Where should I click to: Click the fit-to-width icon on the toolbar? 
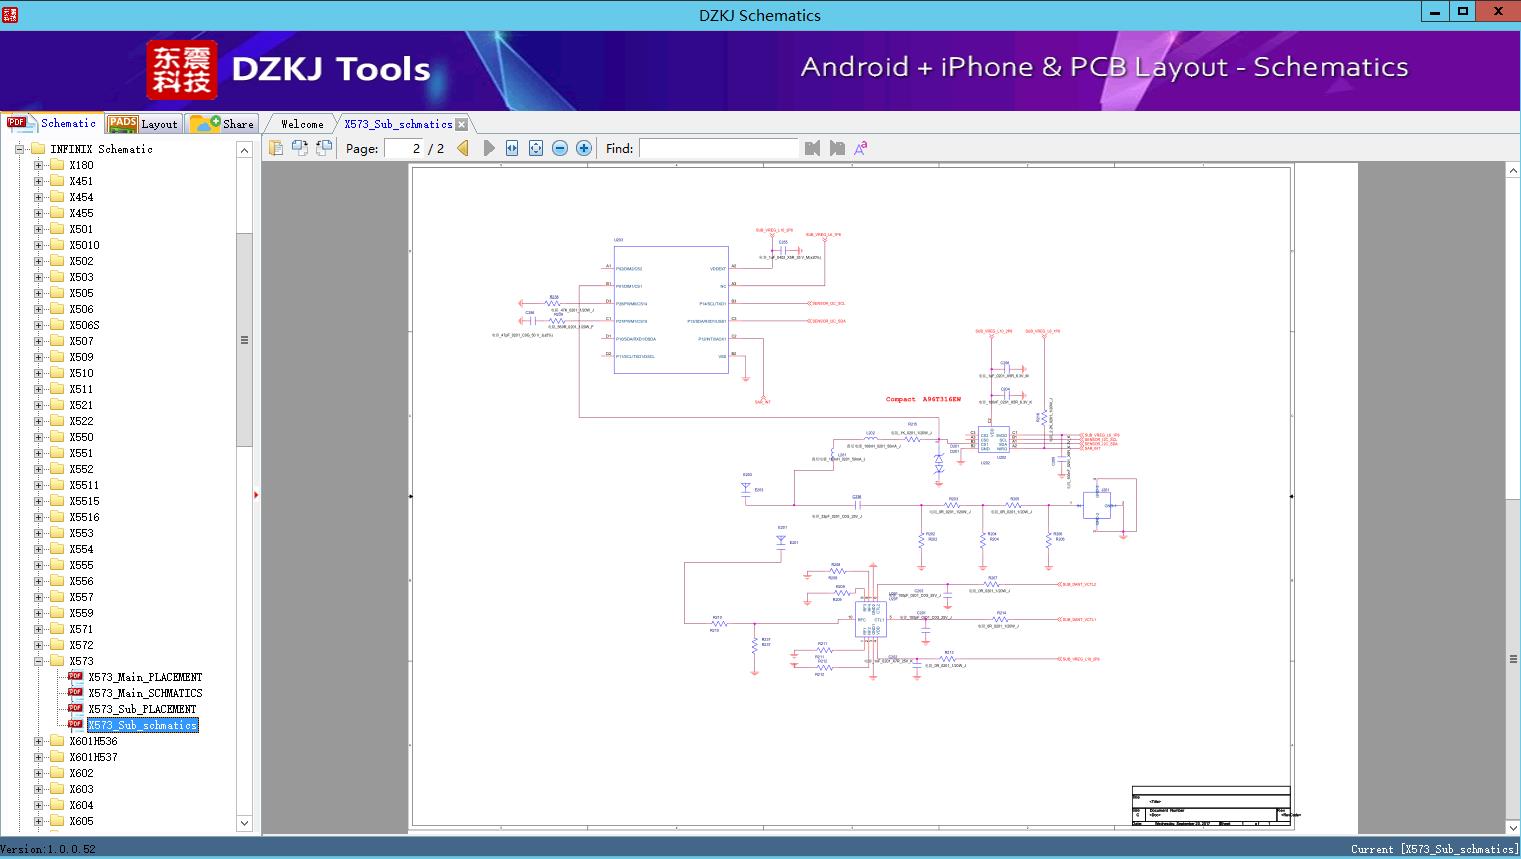tap(510, 147)
